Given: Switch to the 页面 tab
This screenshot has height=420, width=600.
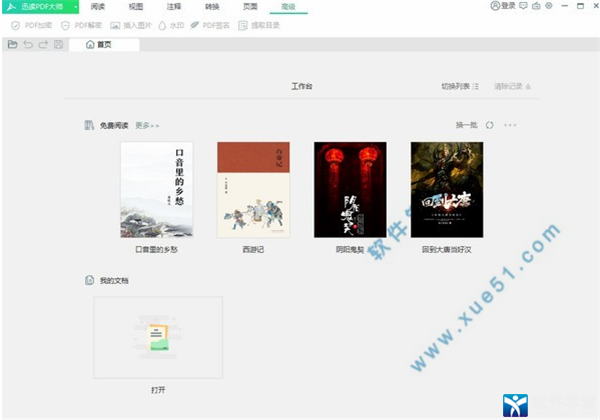Looking at the screenshot, I should (x=250, y=7).
